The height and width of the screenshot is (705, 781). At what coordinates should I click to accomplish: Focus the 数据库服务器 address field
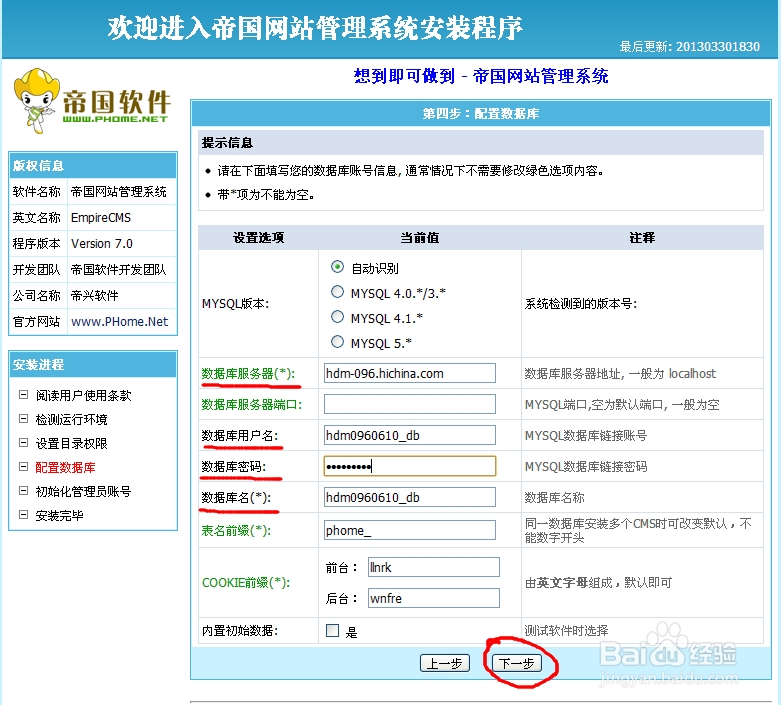[409, 373]
